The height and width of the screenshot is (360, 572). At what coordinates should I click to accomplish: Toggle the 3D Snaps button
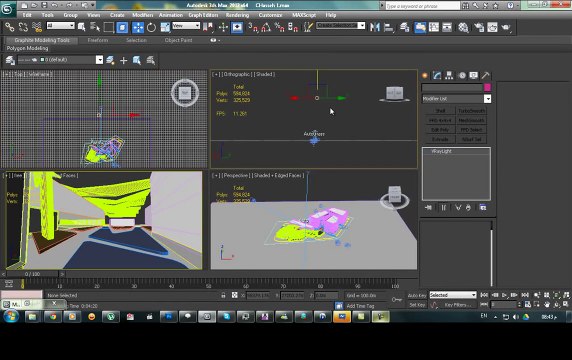(x=253, y=27)
